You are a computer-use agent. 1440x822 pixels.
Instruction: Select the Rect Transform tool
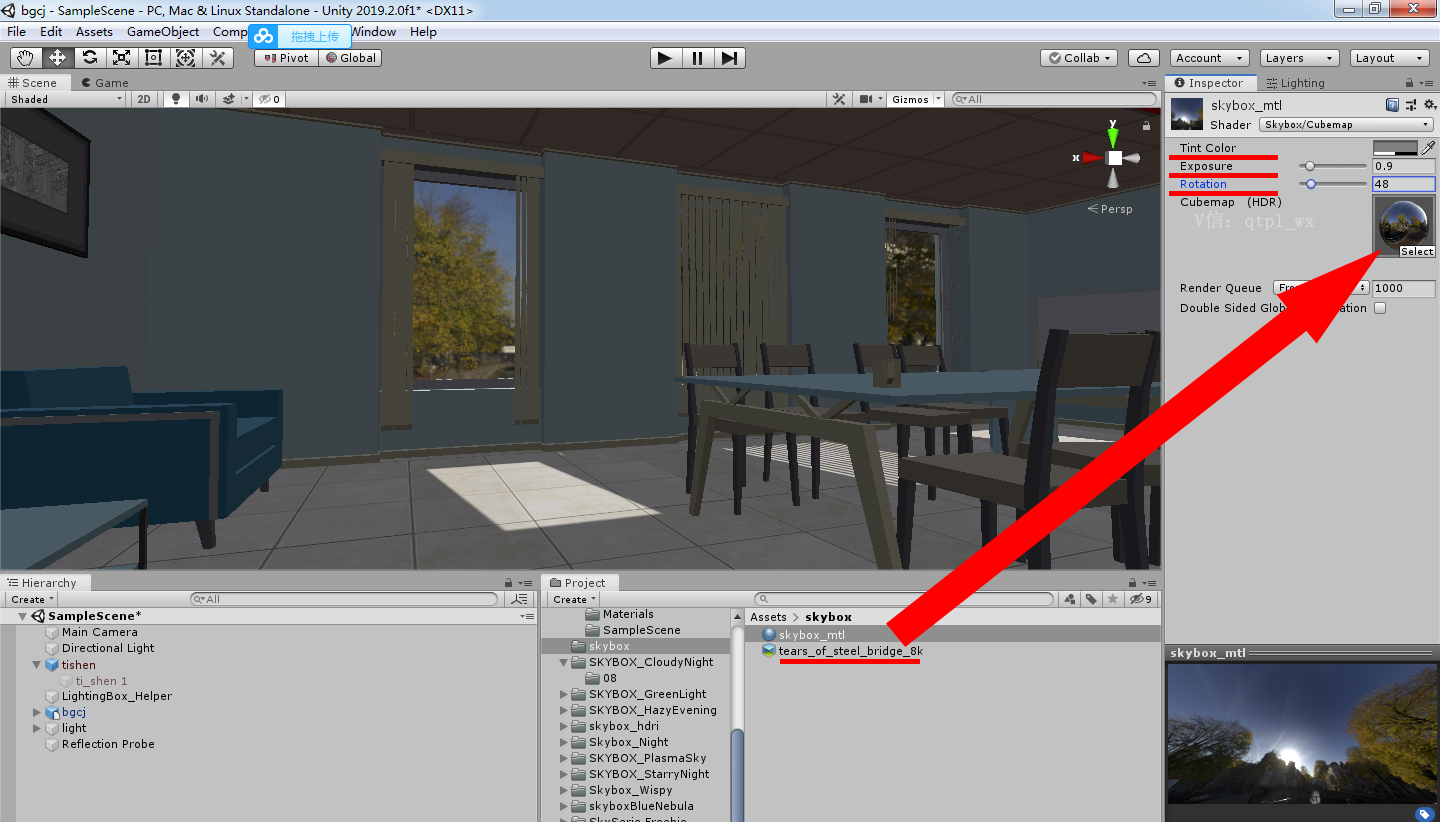point(153,58)
